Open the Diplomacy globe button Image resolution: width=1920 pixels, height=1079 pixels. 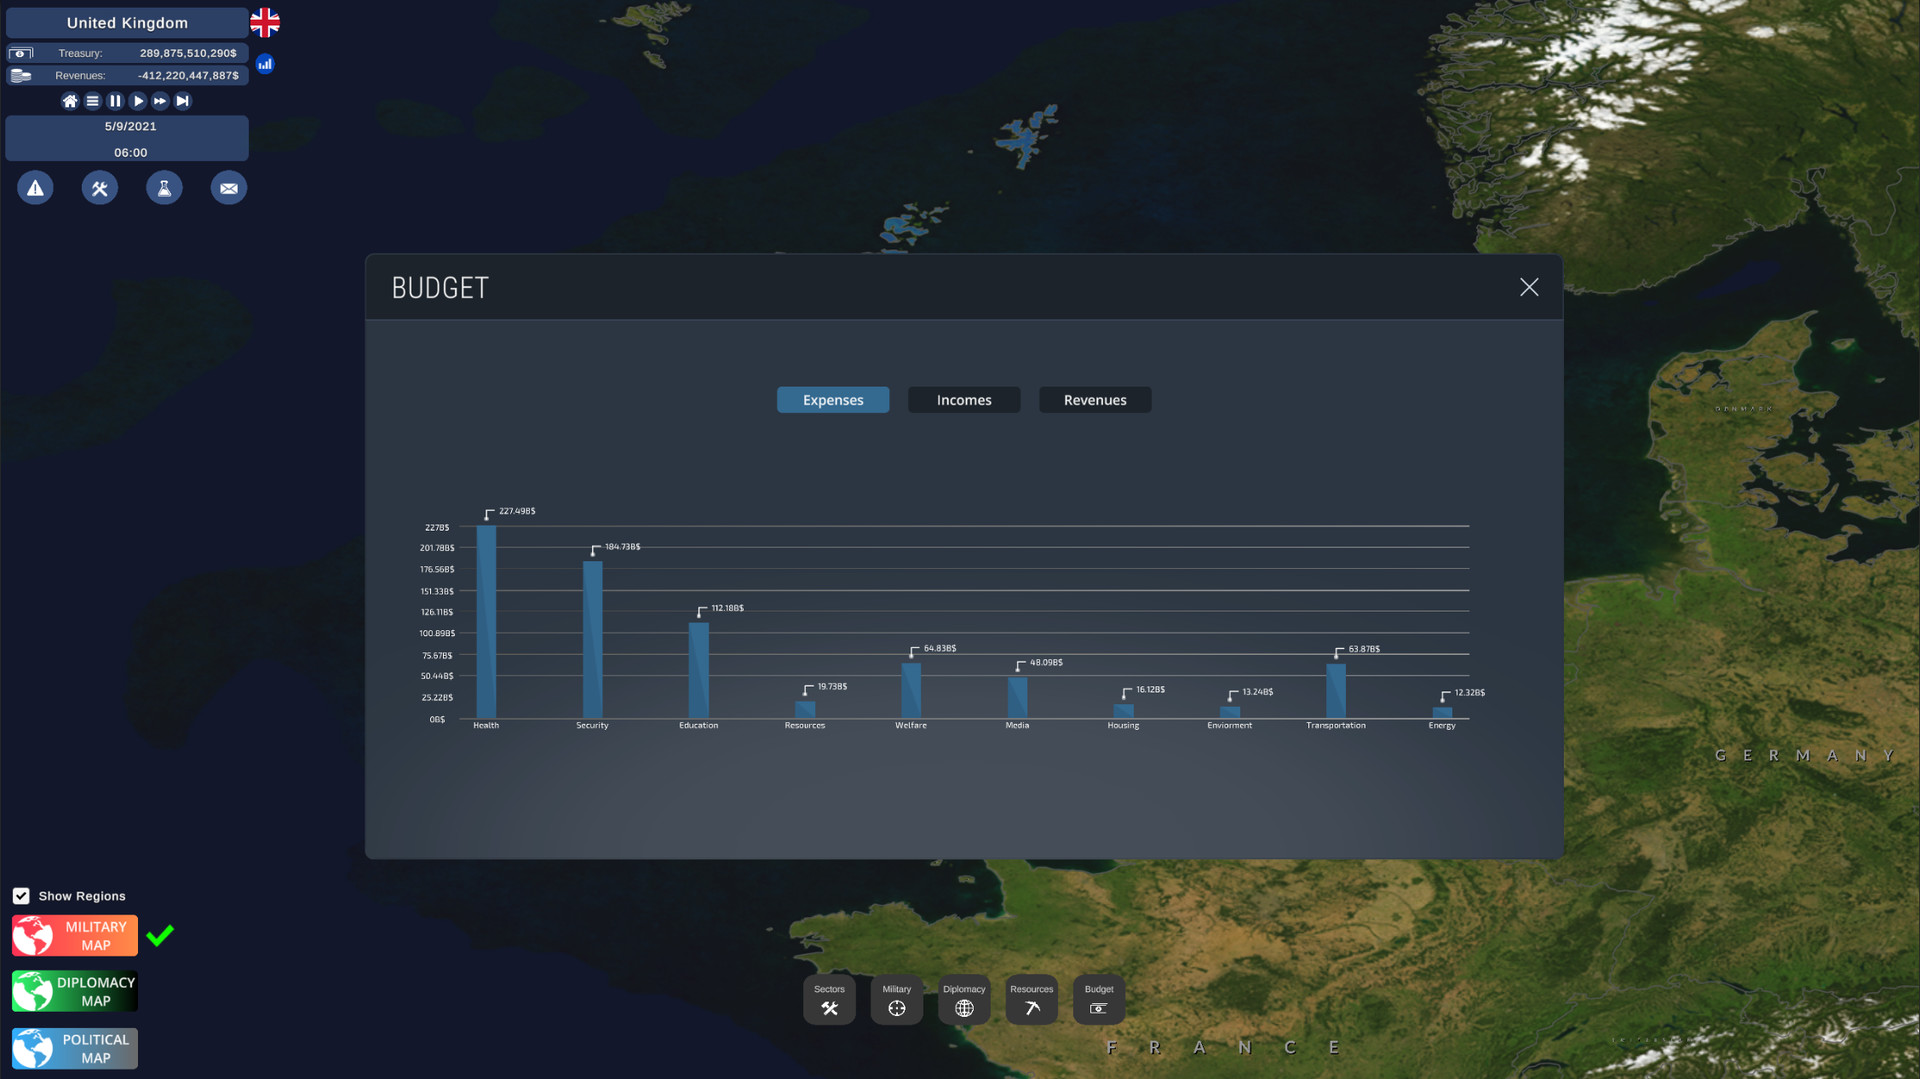point(964,1000)
